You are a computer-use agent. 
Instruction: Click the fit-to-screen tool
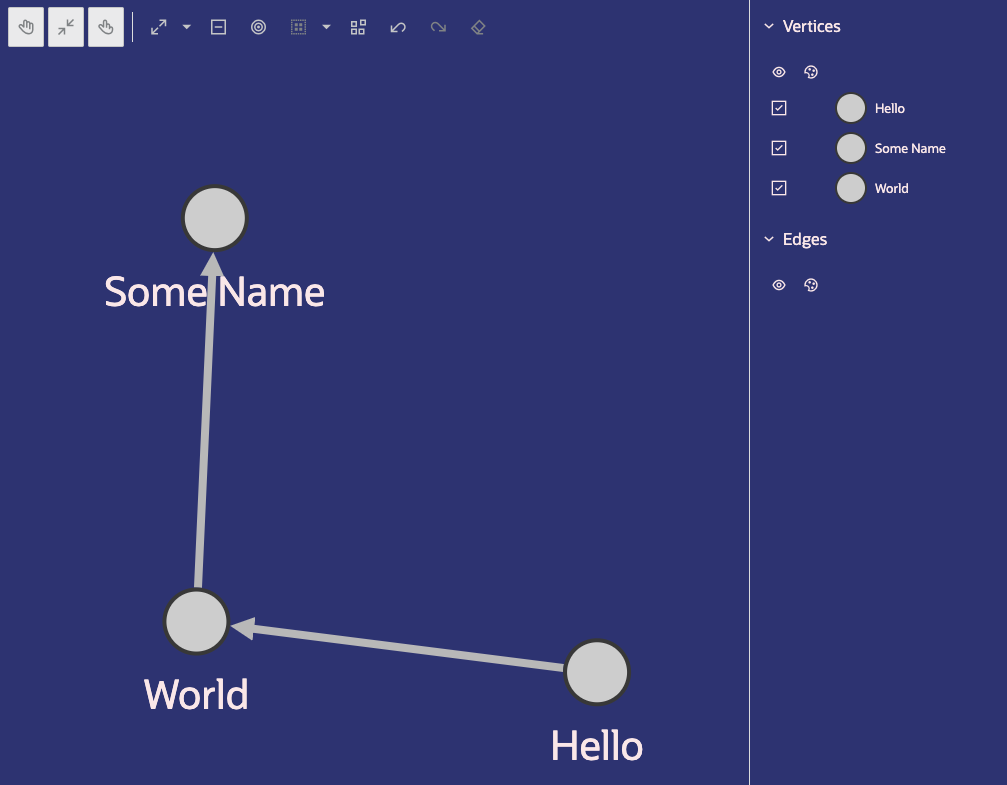65,27
